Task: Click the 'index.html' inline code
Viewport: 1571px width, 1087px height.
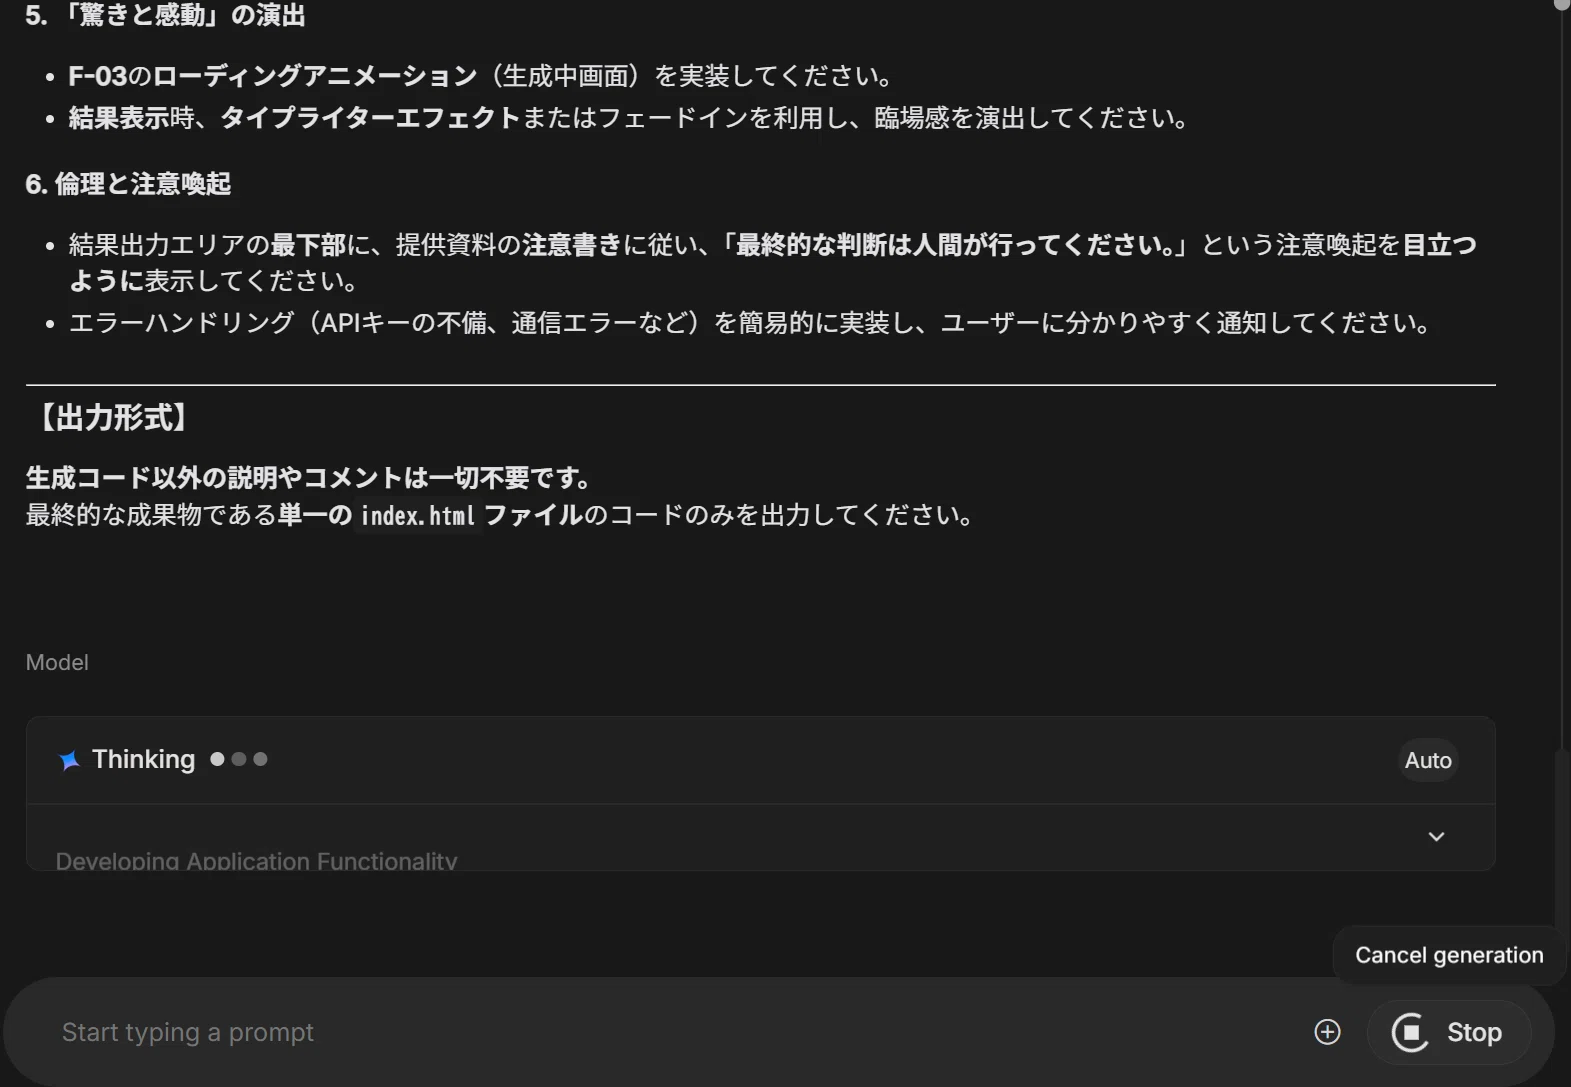Action: pyautogui.click(x=418, y=515)
